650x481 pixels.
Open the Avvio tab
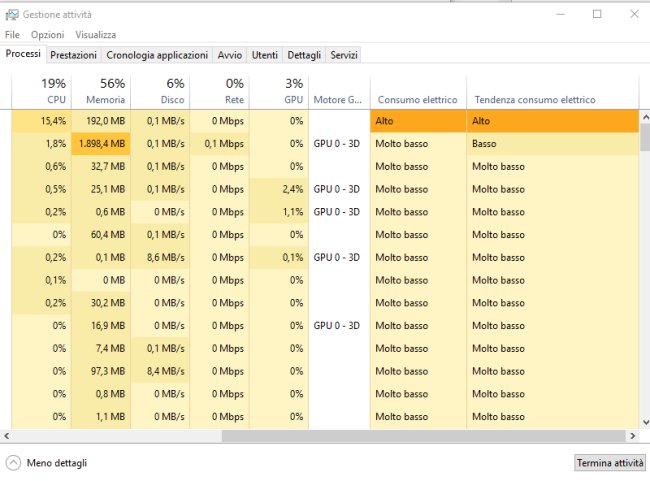coord(229,55)
